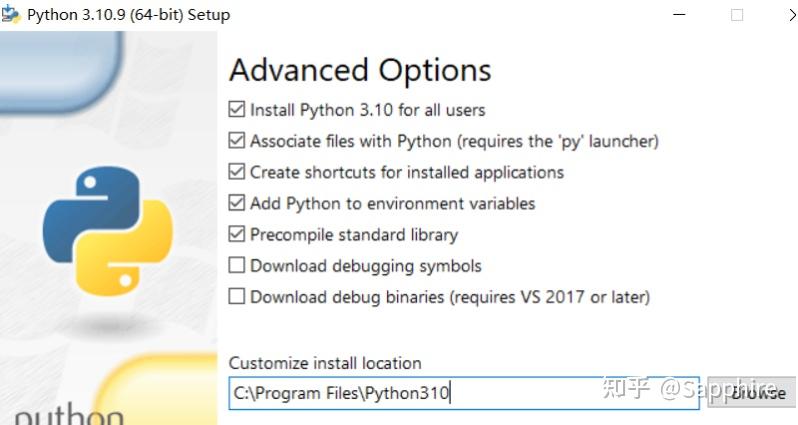Click the Python 3.10.9 Setup title text

point(128,15)
